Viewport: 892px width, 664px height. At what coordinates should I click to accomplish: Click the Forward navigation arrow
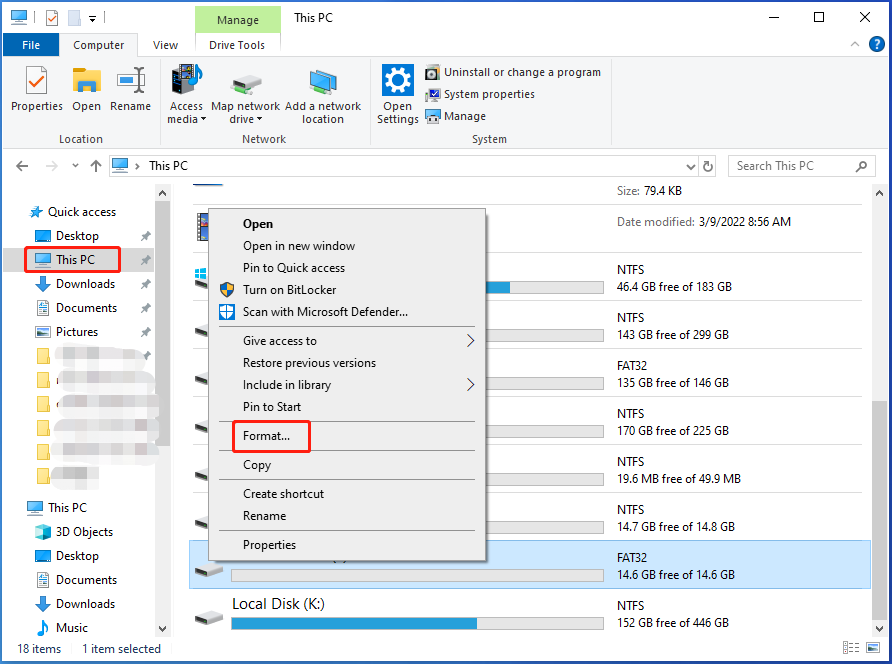point(52,166)
